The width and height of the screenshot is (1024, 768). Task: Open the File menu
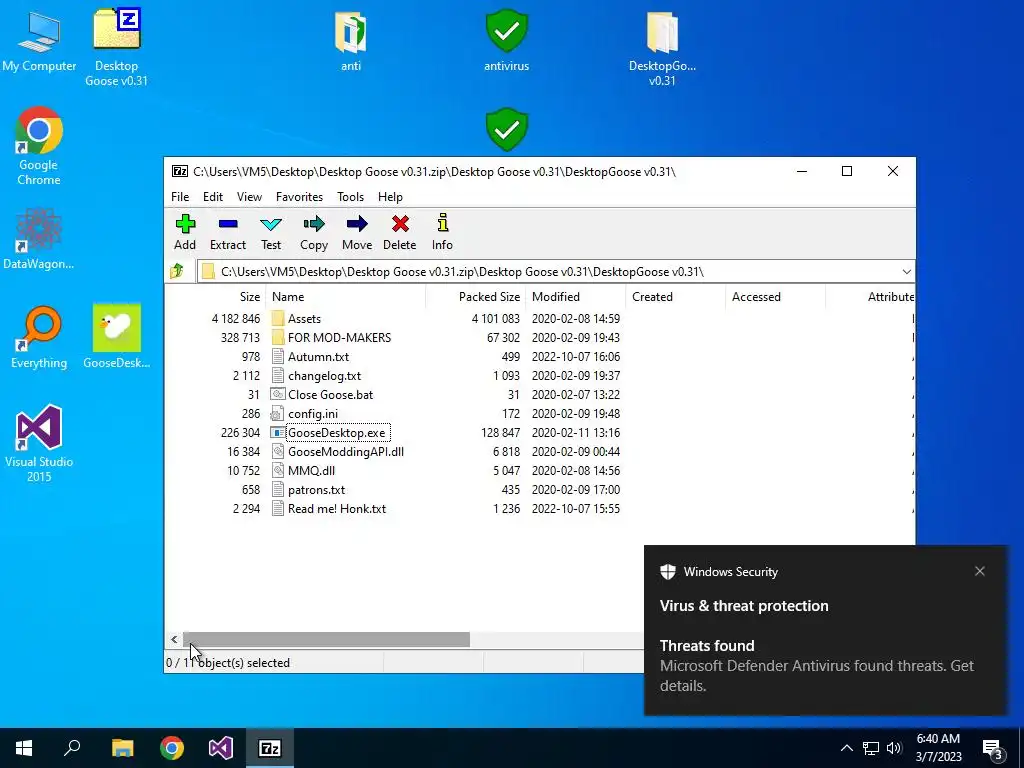pyautogui.click(x=180, y=197)
